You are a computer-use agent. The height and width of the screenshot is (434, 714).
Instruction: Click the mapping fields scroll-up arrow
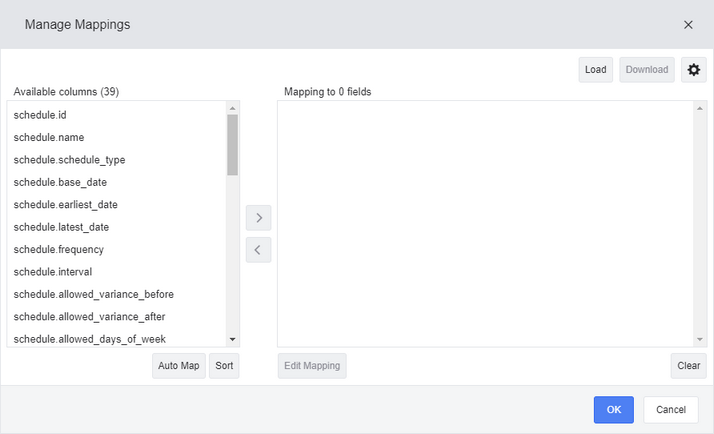point(700,108)
